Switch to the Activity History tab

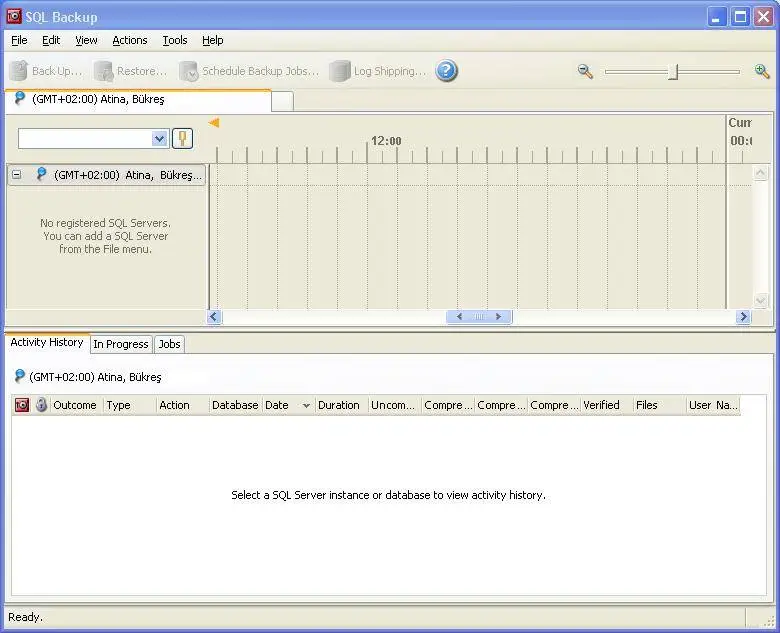[47, 342]
